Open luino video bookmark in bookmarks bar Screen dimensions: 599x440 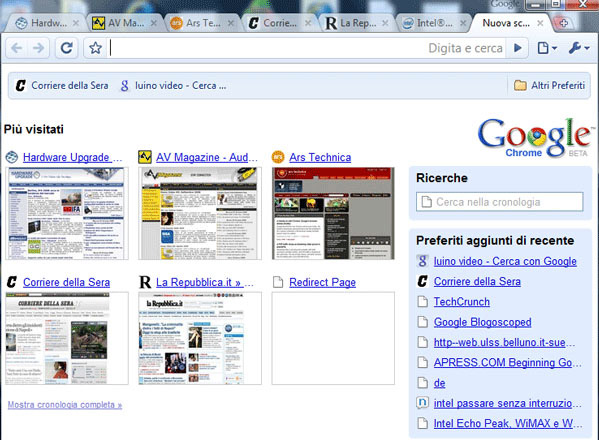coord(173,86)
